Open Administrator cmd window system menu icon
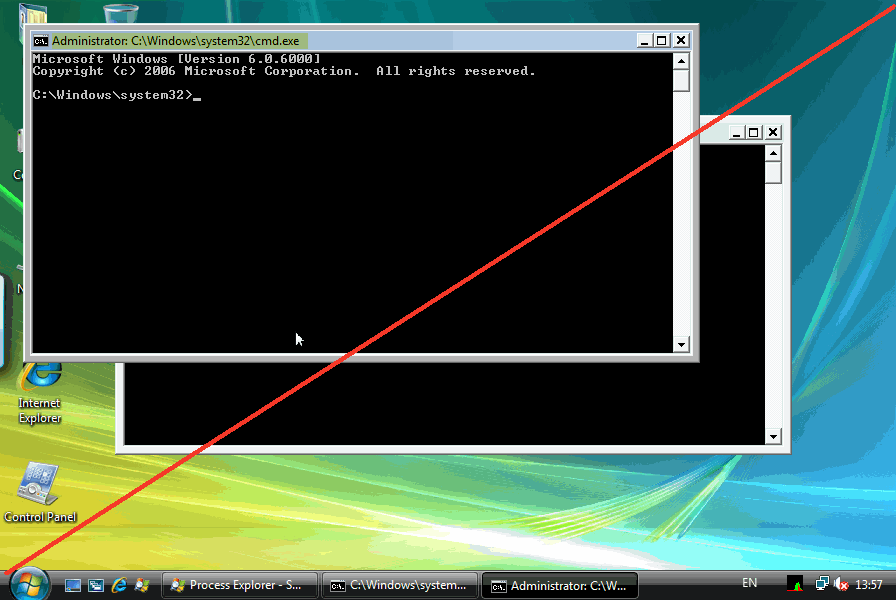The height and width of the screenshot is (600, 896). coord(41,41)
